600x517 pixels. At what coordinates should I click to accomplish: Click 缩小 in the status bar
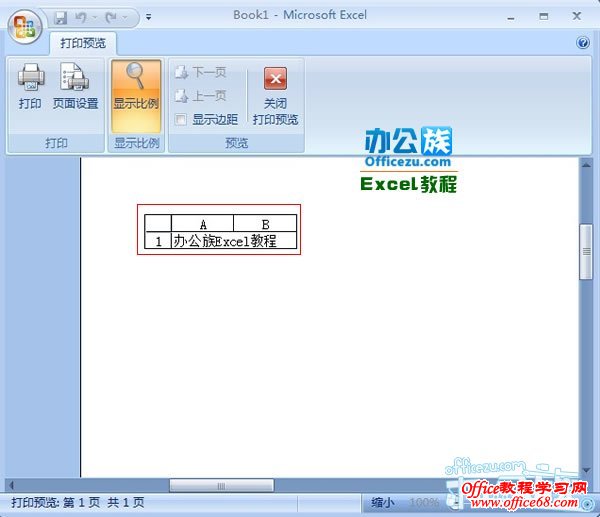[x=383, y=502]
